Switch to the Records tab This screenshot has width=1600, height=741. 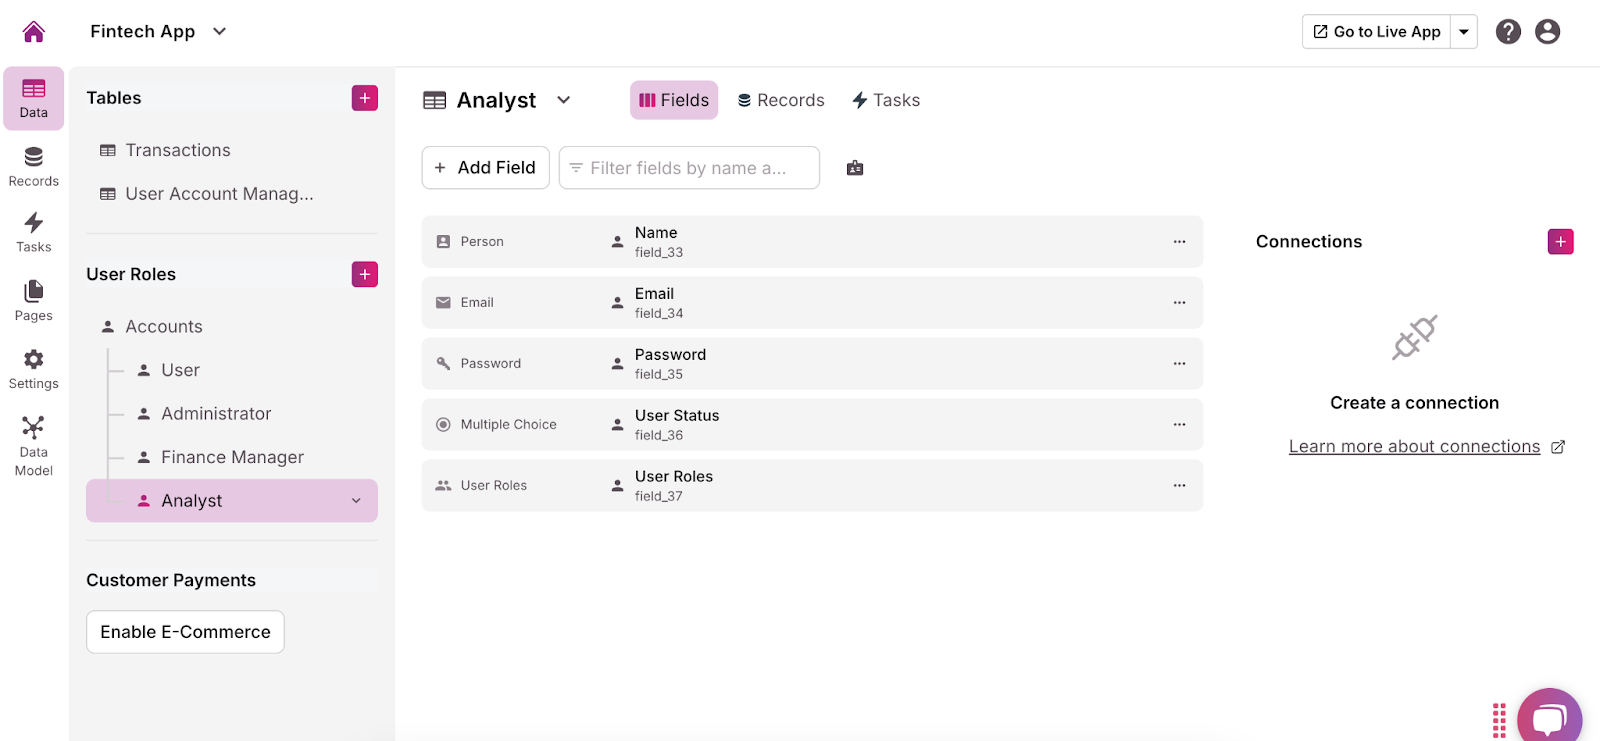click(781, 100)
